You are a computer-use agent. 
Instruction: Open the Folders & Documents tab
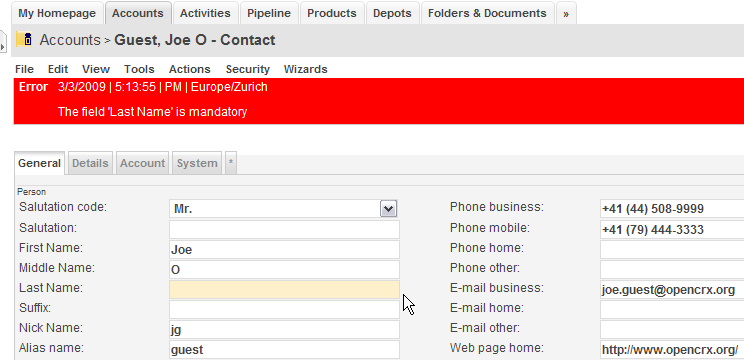coord(487,13)
